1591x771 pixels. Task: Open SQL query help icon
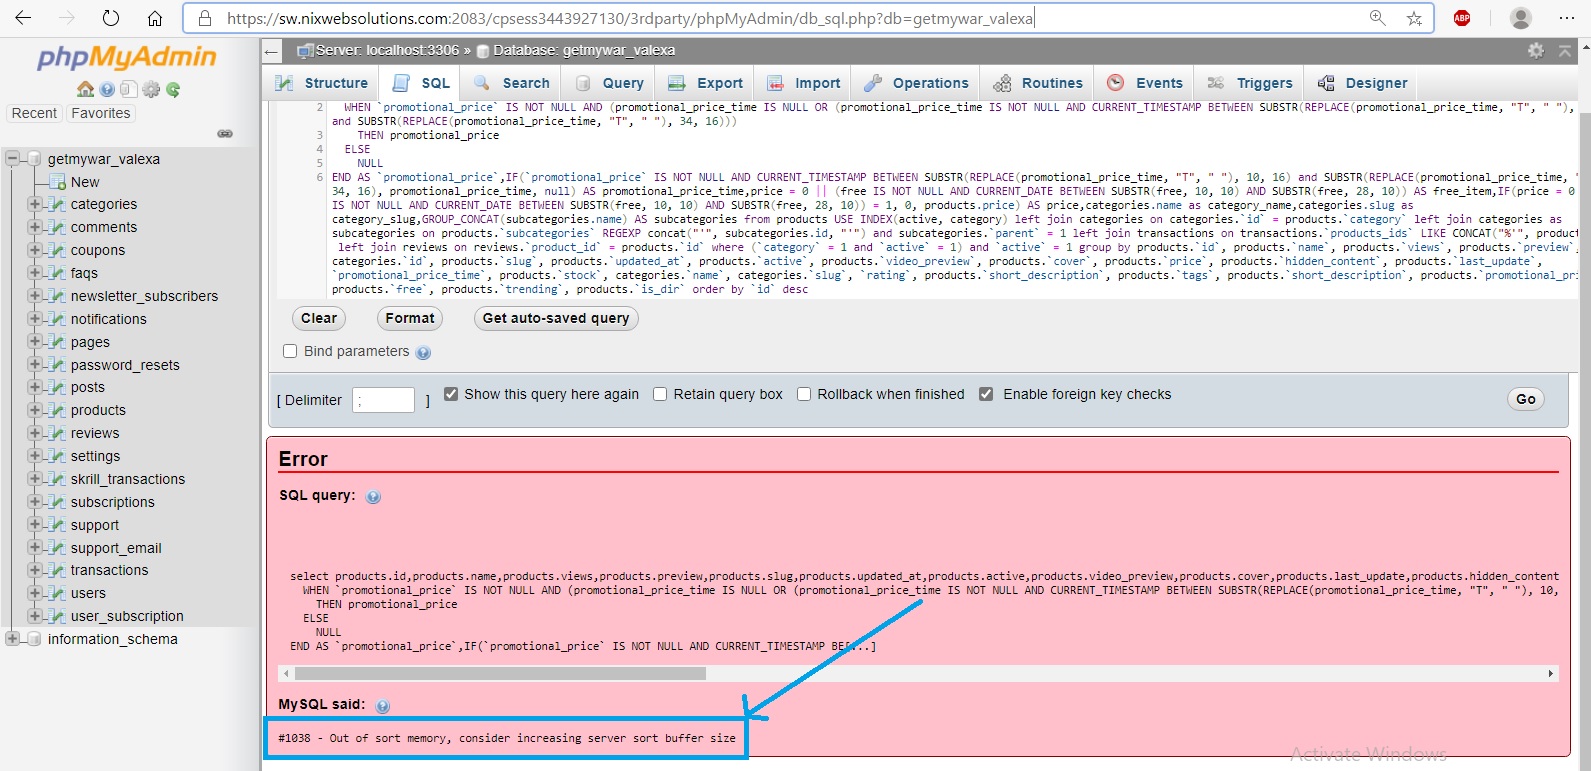(373, 497)
